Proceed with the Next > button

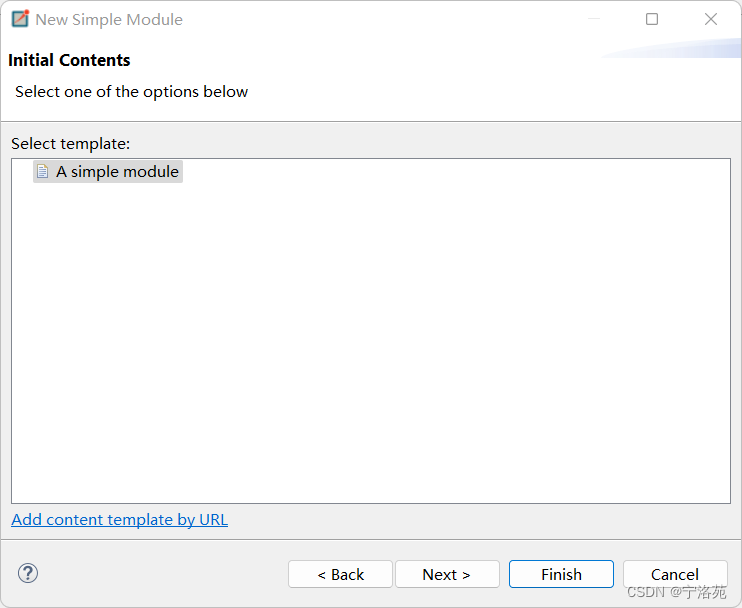coord(447,574)
